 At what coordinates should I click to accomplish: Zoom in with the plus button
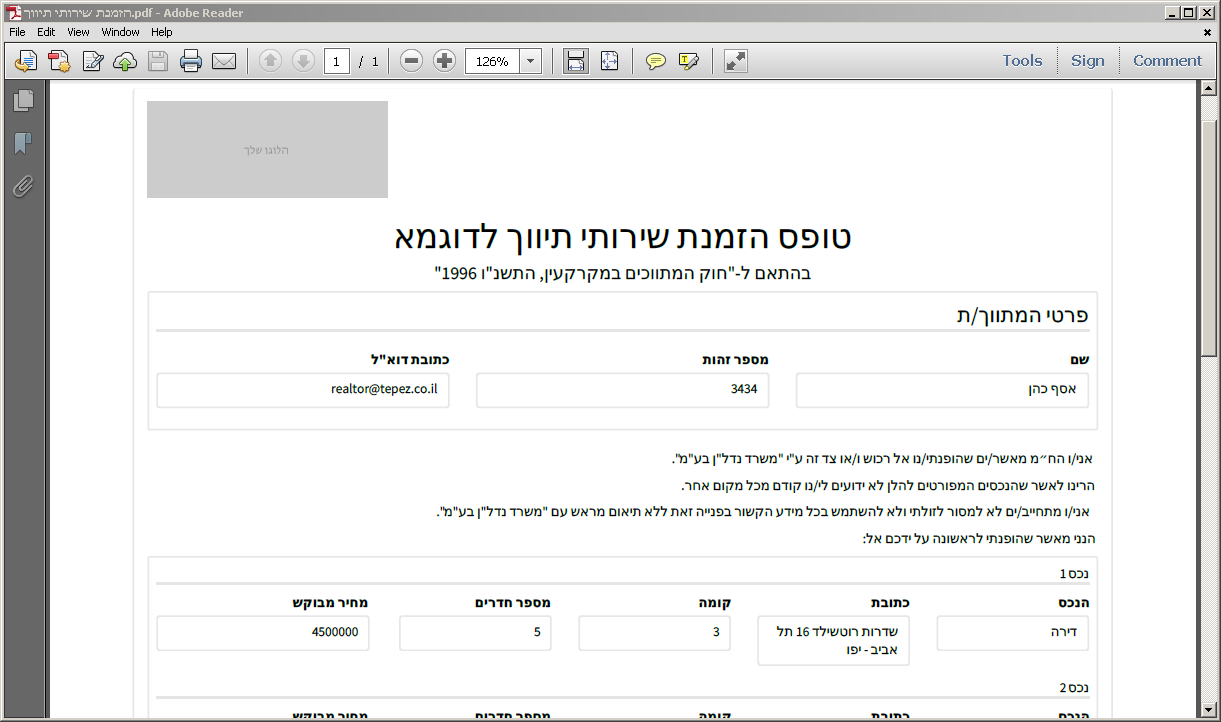tap(445, 61)
